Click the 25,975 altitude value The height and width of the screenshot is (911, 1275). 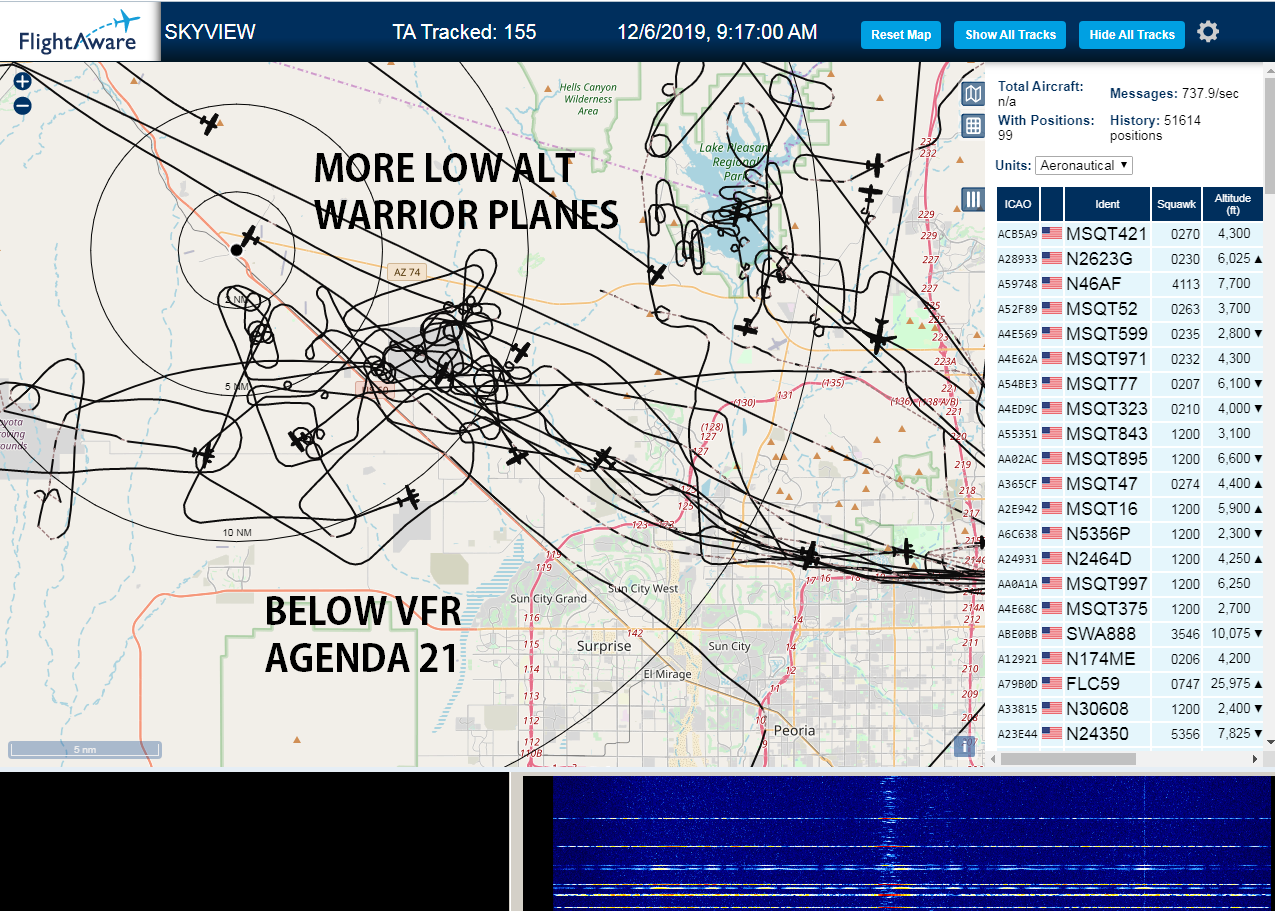(x=1228, y=684)
